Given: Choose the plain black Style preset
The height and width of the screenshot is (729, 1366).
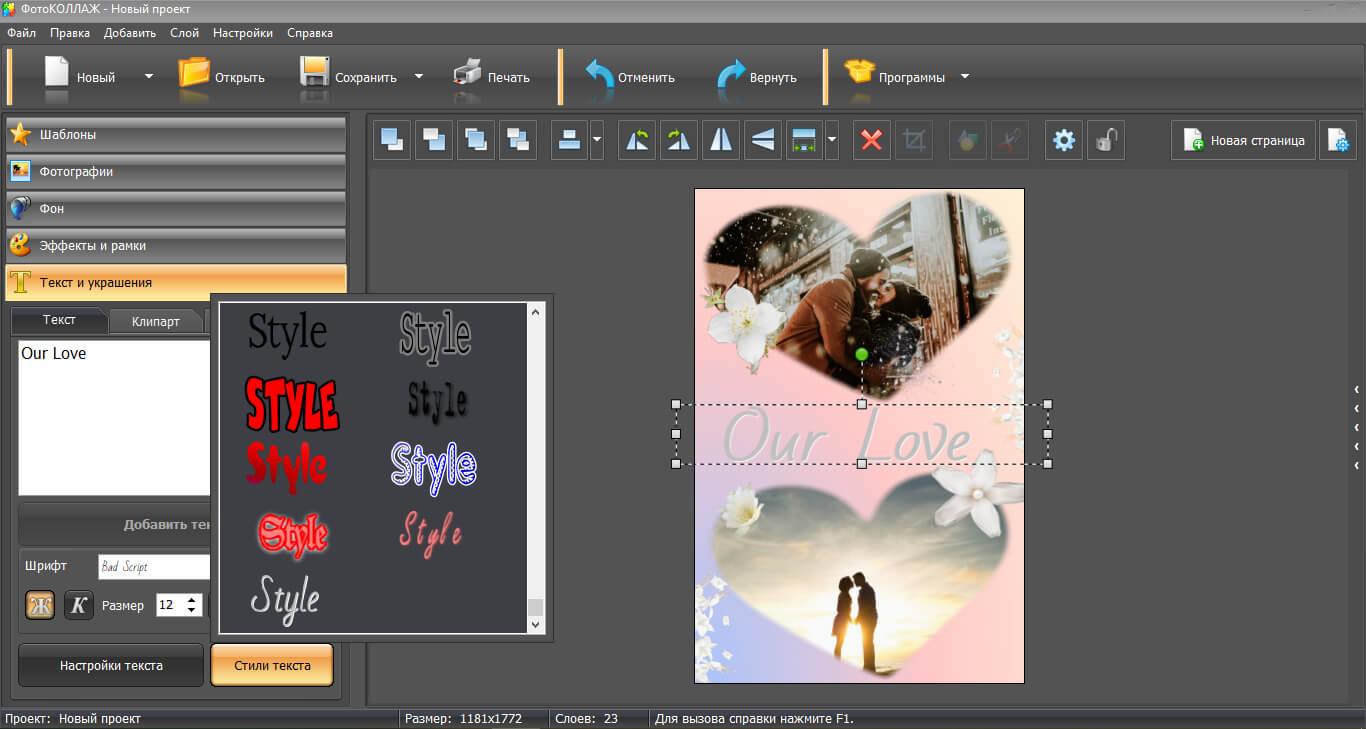Looking at the screenshot, I should (x=287, y=333).
